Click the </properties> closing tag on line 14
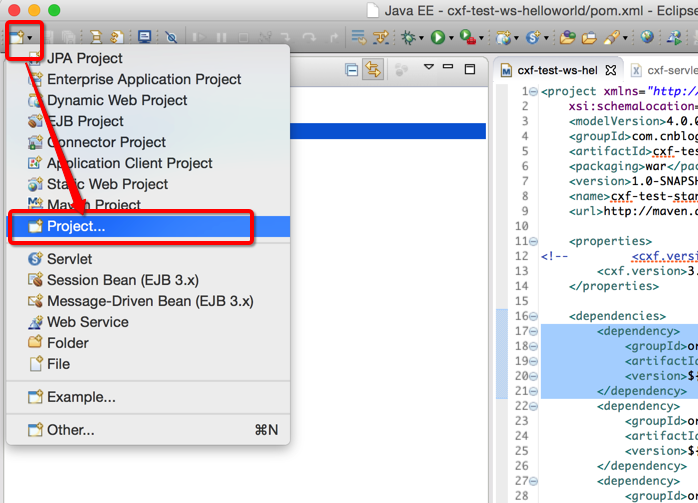 click(x=614, y=286)
